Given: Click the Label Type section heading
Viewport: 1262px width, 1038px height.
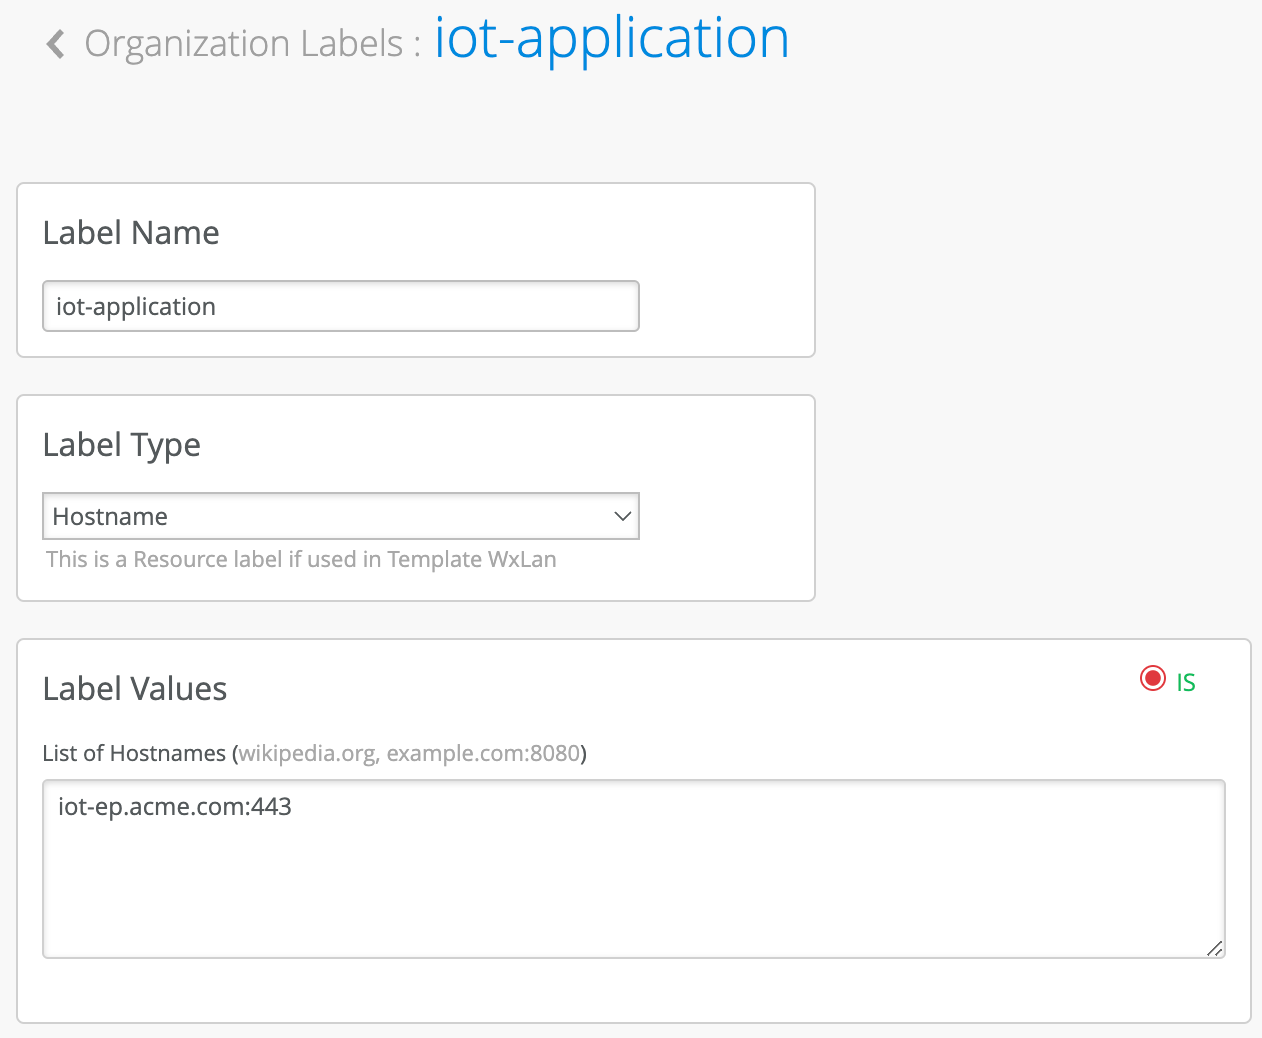Looking at the screenshot, I should pos(121,445).
